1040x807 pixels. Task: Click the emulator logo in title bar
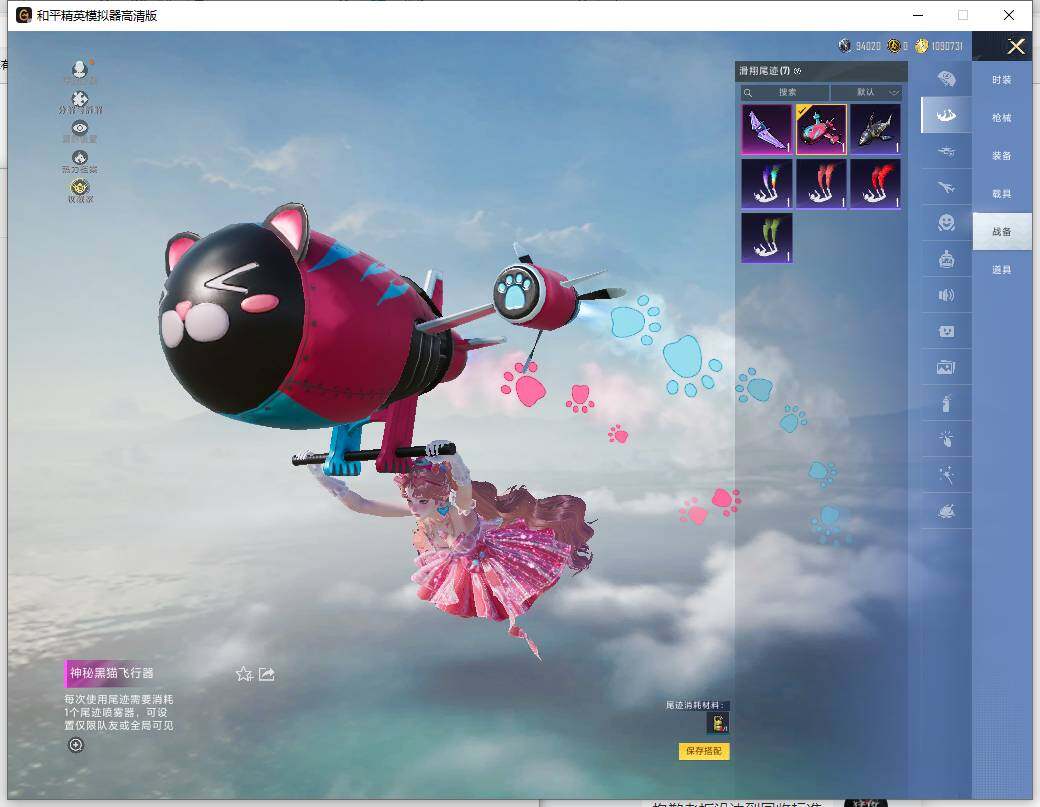pyautogui.click(x=24, y=15)
